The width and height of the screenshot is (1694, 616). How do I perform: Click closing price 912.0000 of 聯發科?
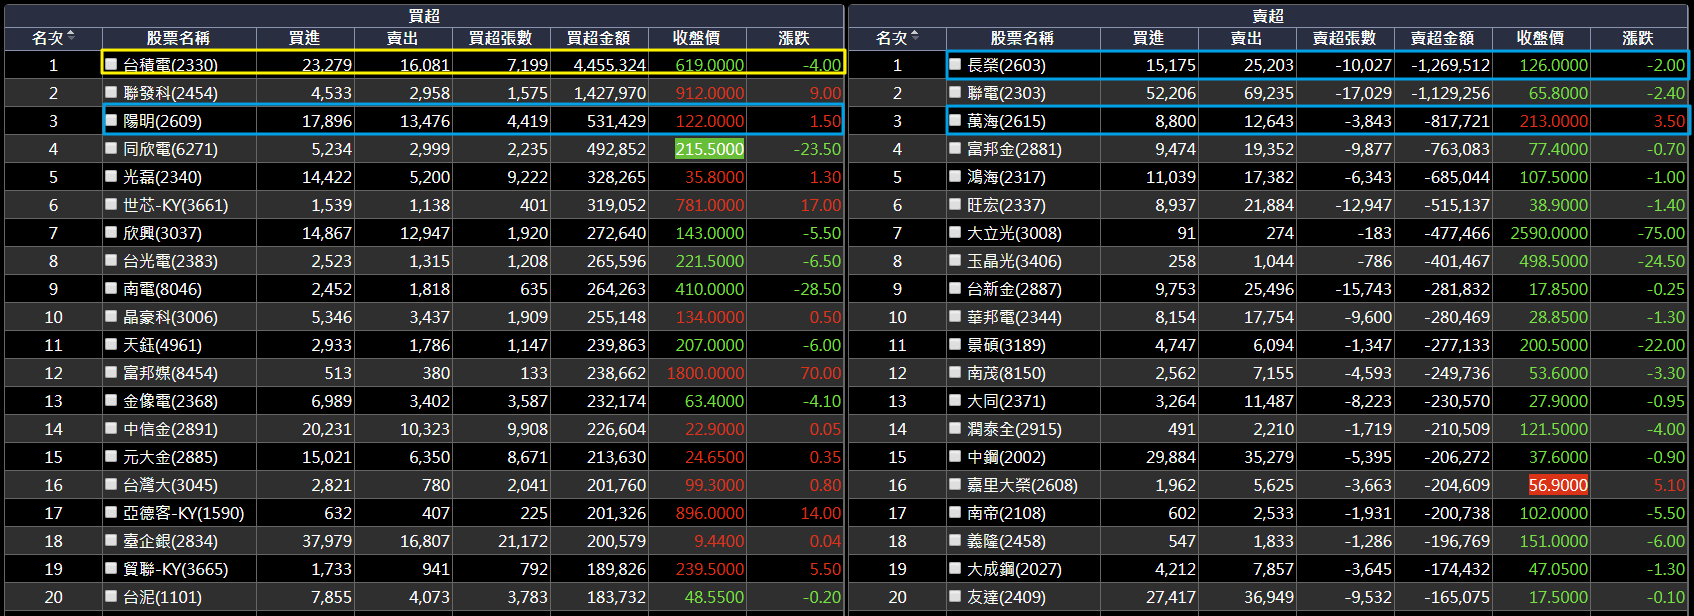[710, 93]
